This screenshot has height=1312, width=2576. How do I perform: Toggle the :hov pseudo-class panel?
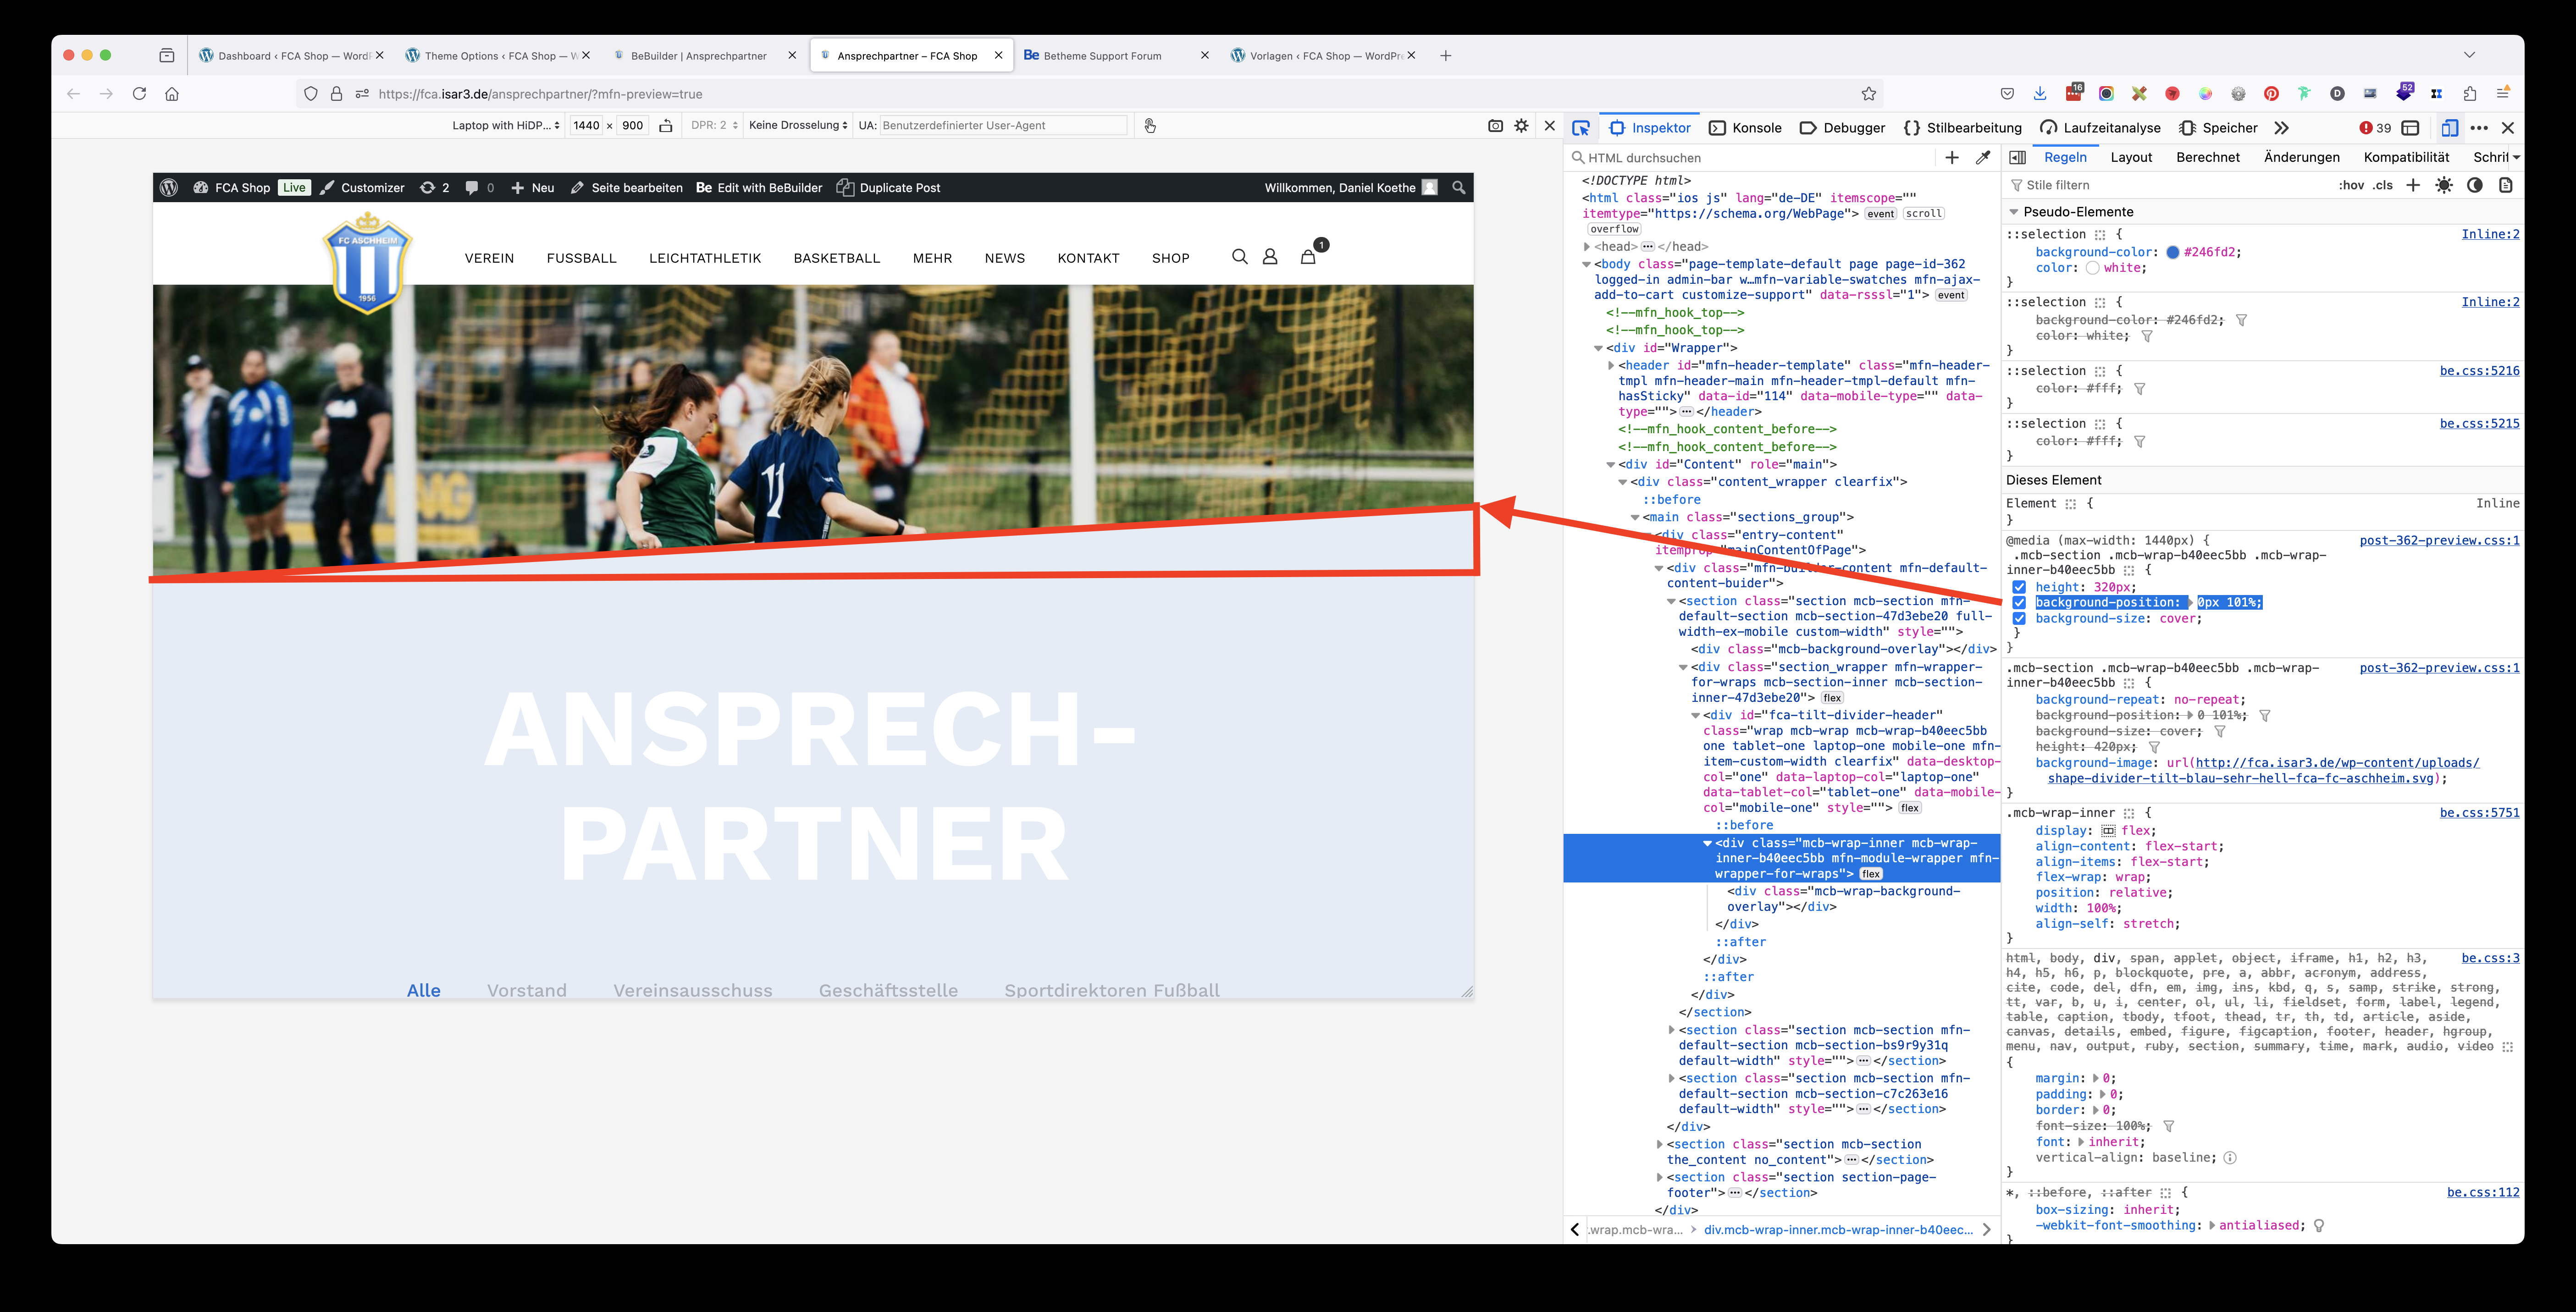pyautogui.click(x=2350, y=185)
